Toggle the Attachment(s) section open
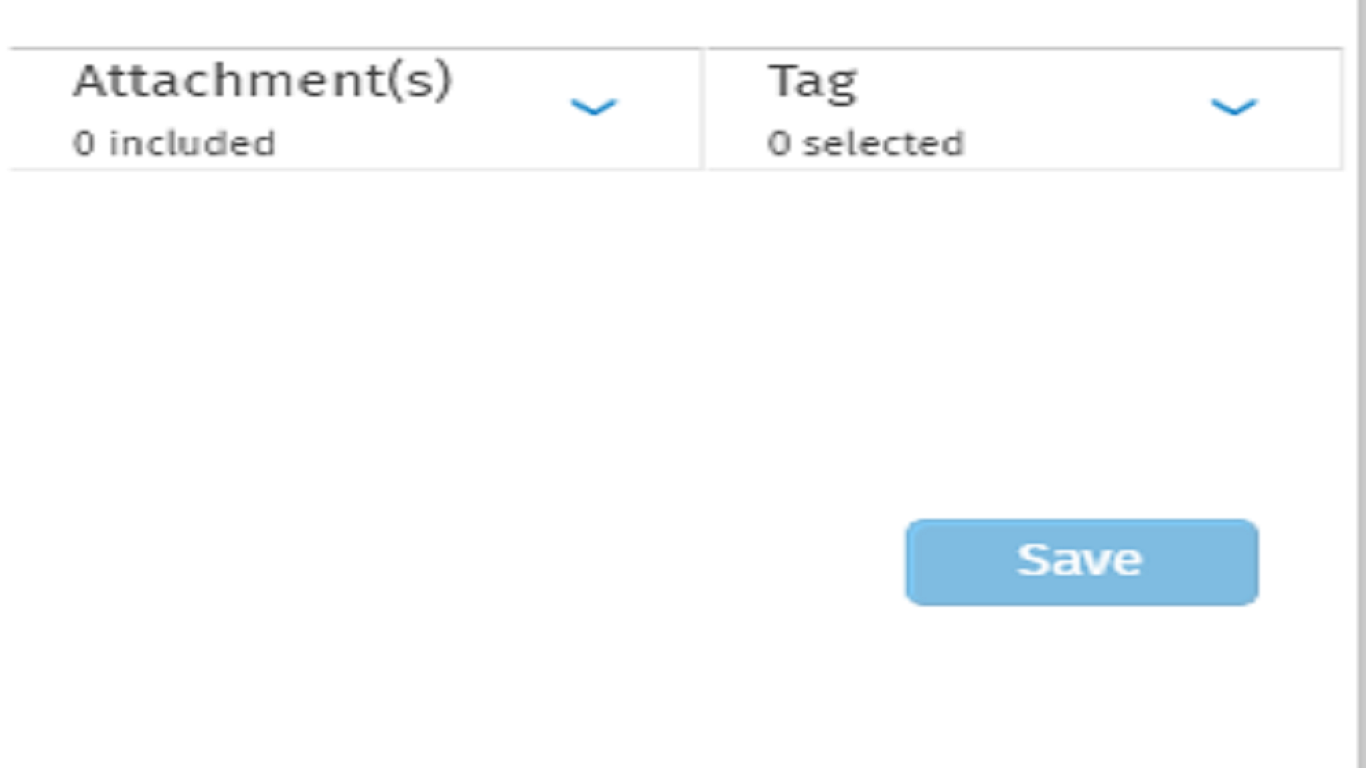1366x768 pixels. coord(594,107)
